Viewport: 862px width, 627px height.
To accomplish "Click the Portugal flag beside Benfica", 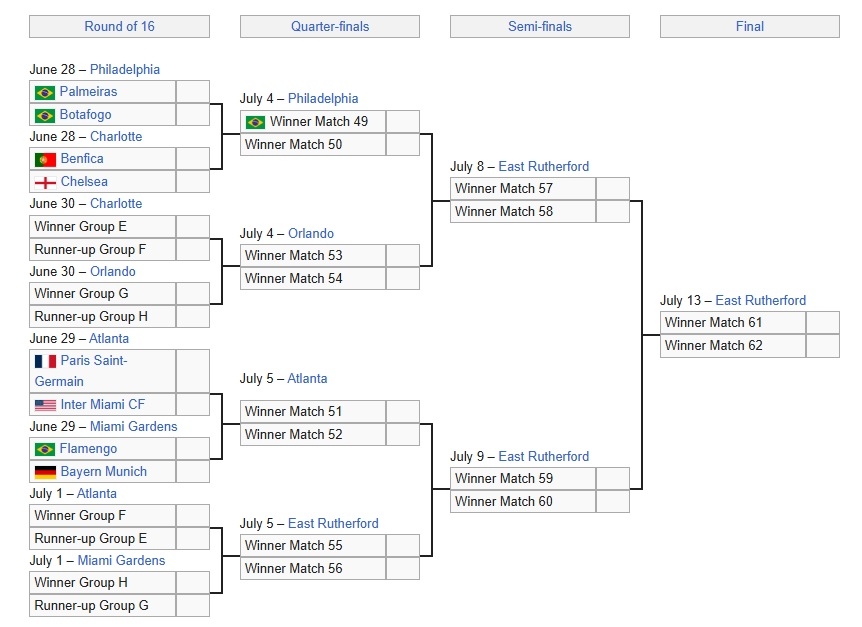I will (45, 159).
